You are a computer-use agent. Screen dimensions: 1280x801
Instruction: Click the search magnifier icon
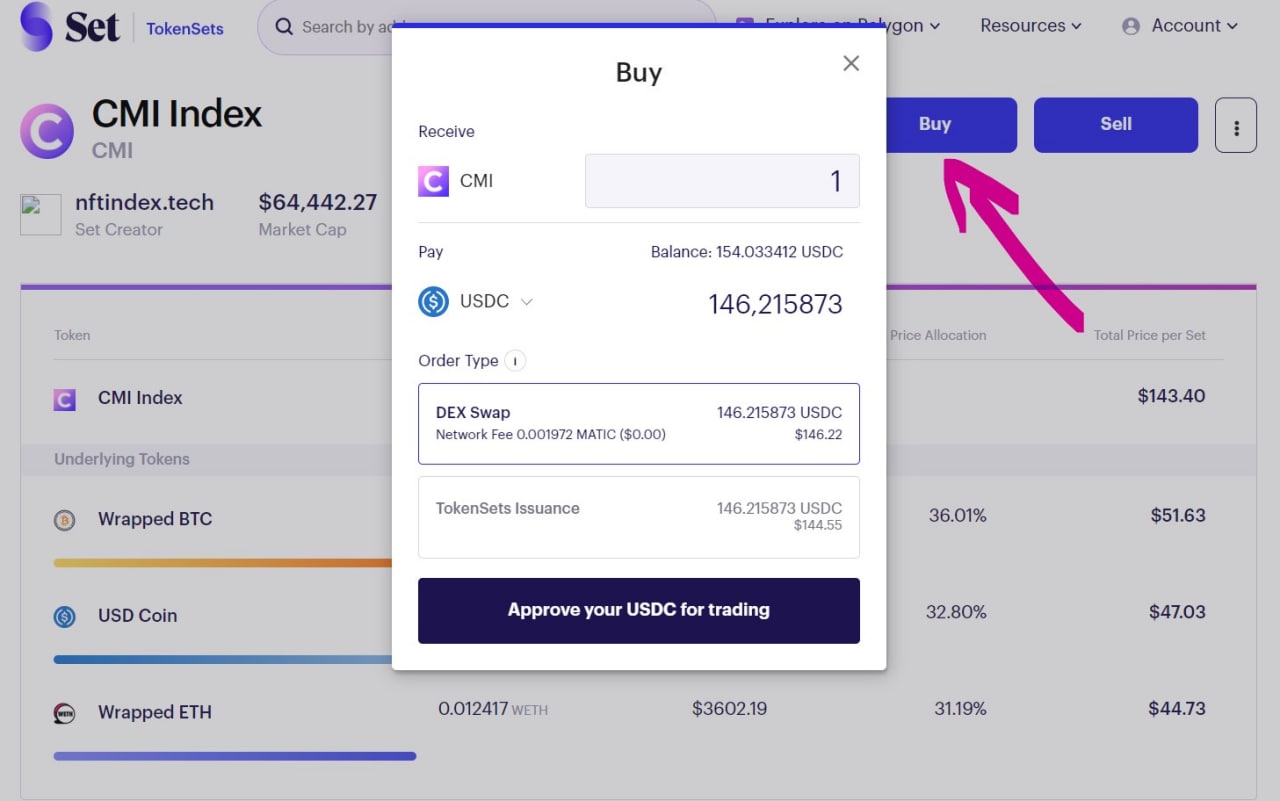tap(285, 27)
